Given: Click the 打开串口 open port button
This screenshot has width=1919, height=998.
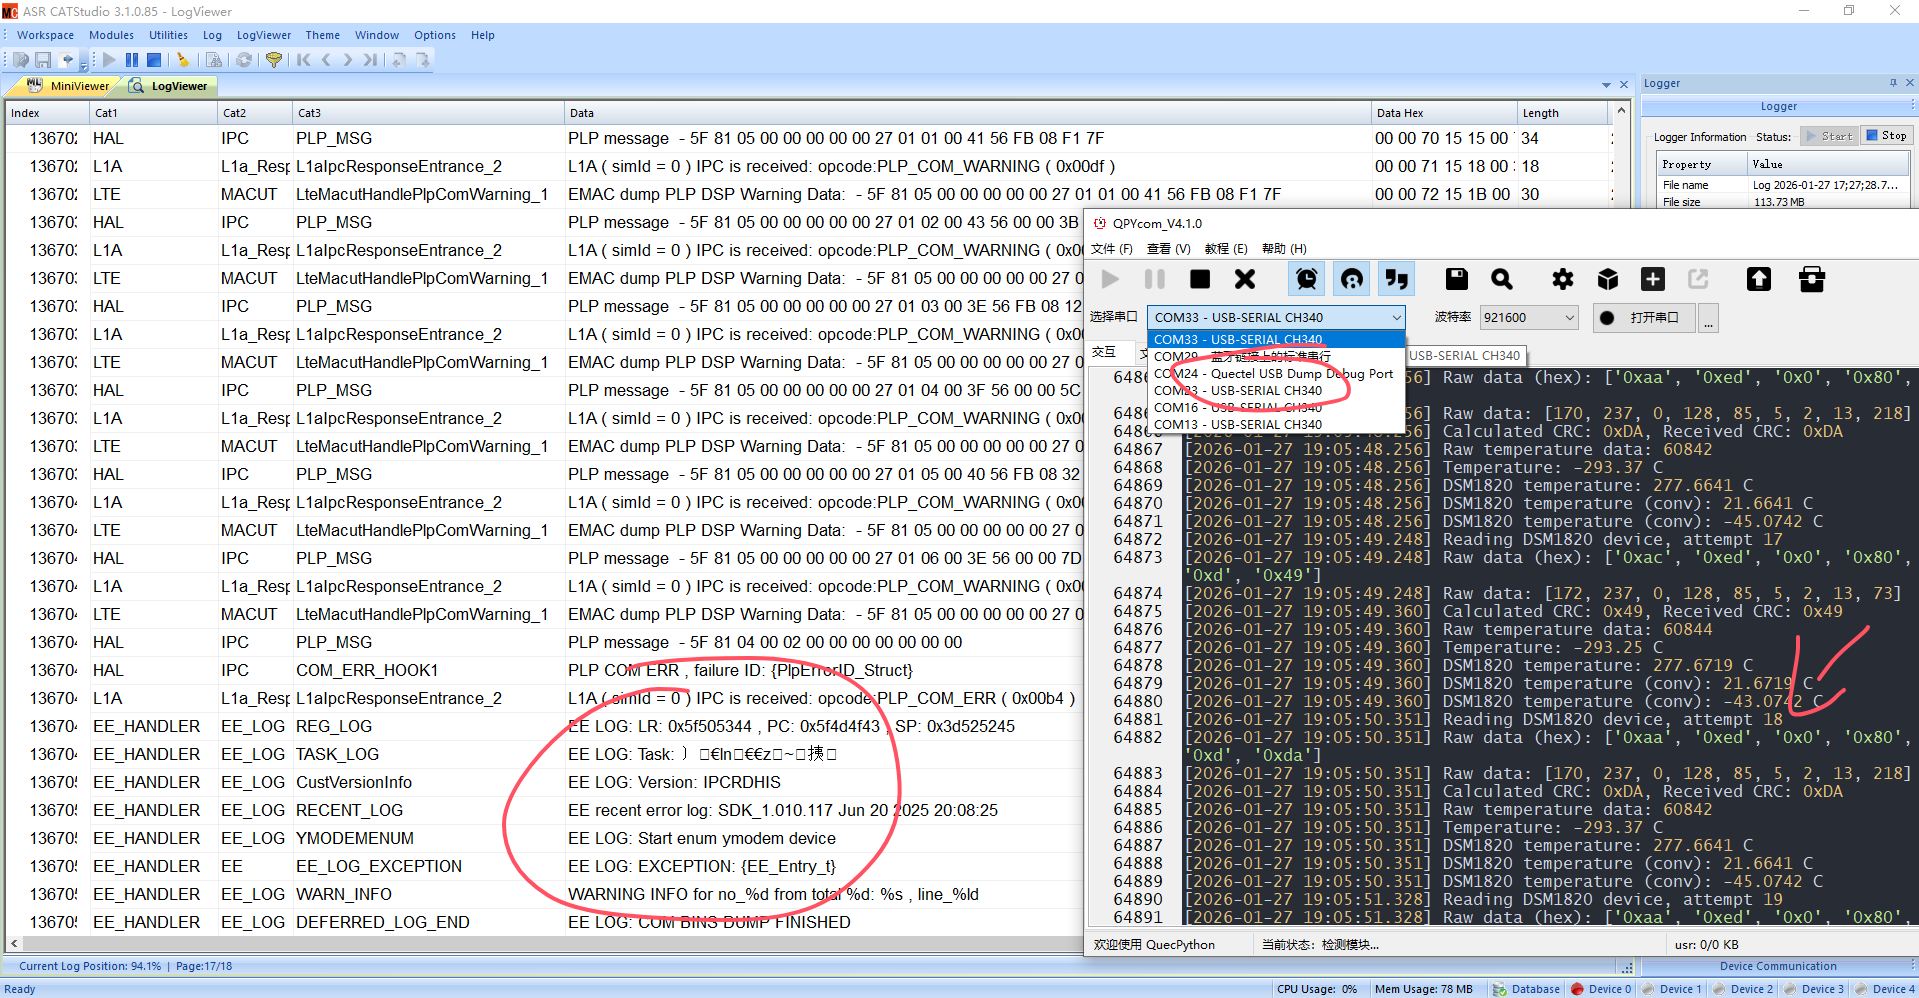Looking at the screenshot, I should pos(1643,318).
